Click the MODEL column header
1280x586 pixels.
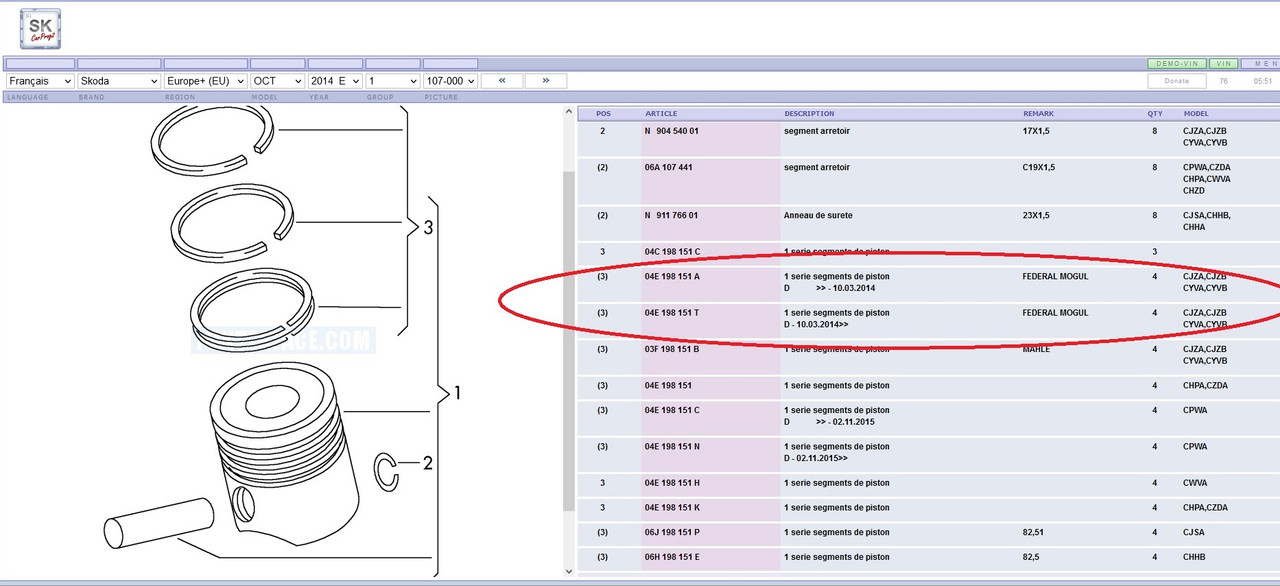[1196, 114]
